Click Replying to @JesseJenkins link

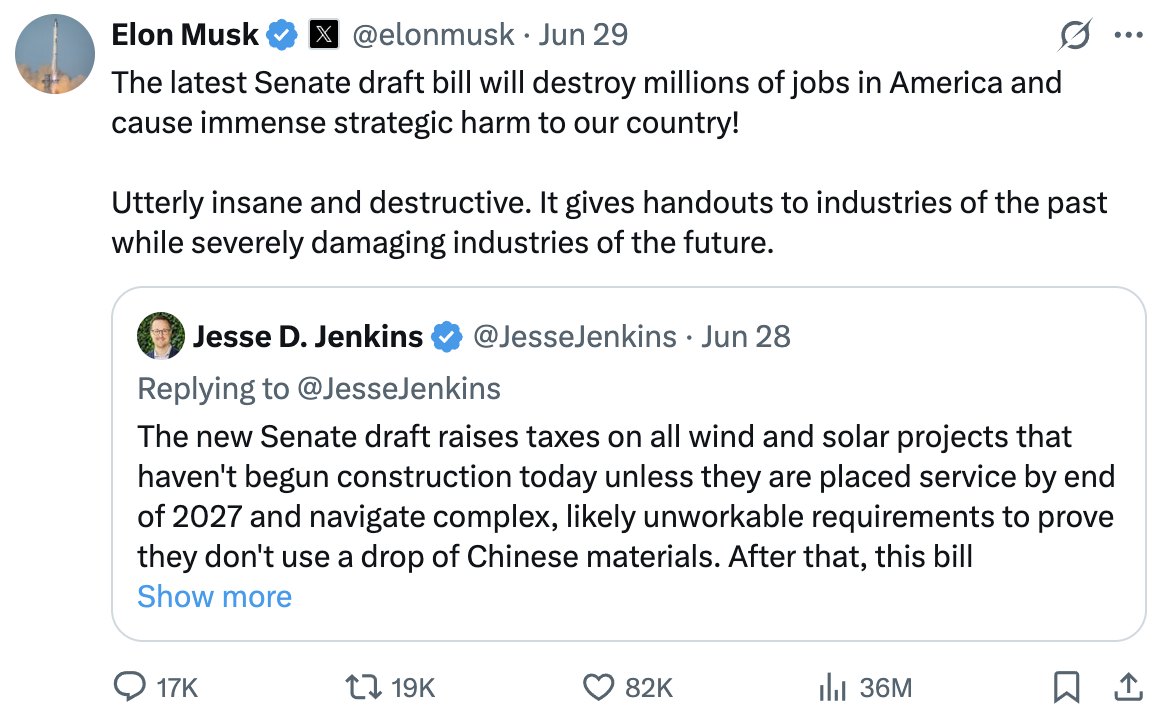[318, 388]
